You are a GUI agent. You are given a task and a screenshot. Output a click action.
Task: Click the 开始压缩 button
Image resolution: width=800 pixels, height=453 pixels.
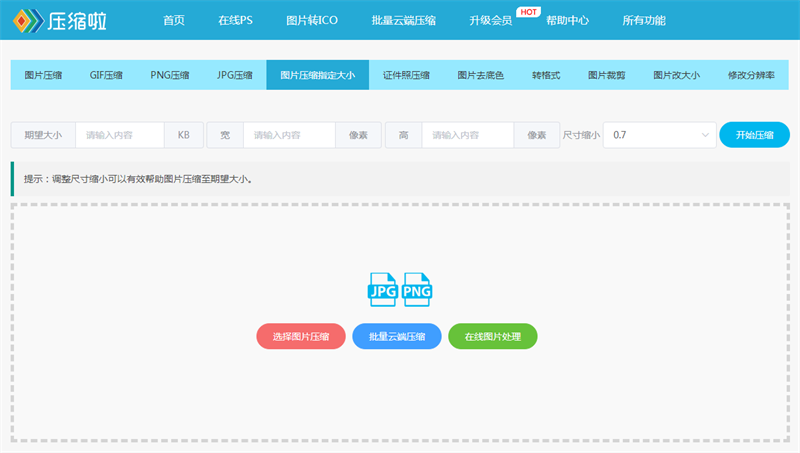(755, 135)
